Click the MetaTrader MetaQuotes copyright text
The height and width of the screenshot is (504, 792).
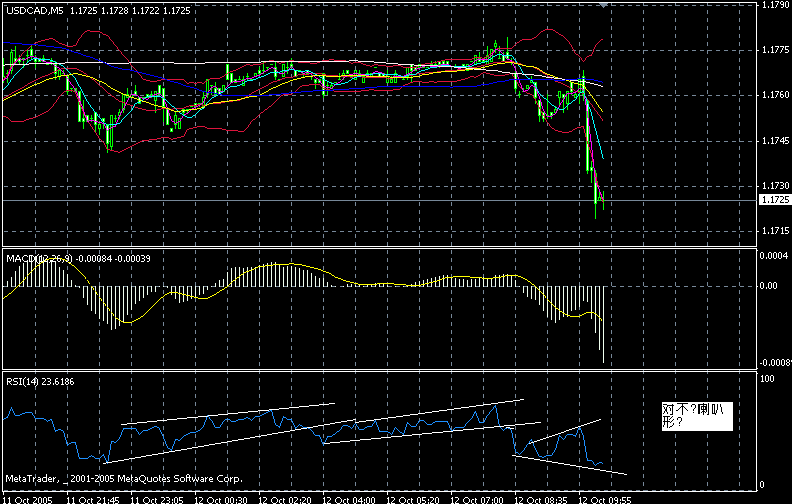point(124,478)
